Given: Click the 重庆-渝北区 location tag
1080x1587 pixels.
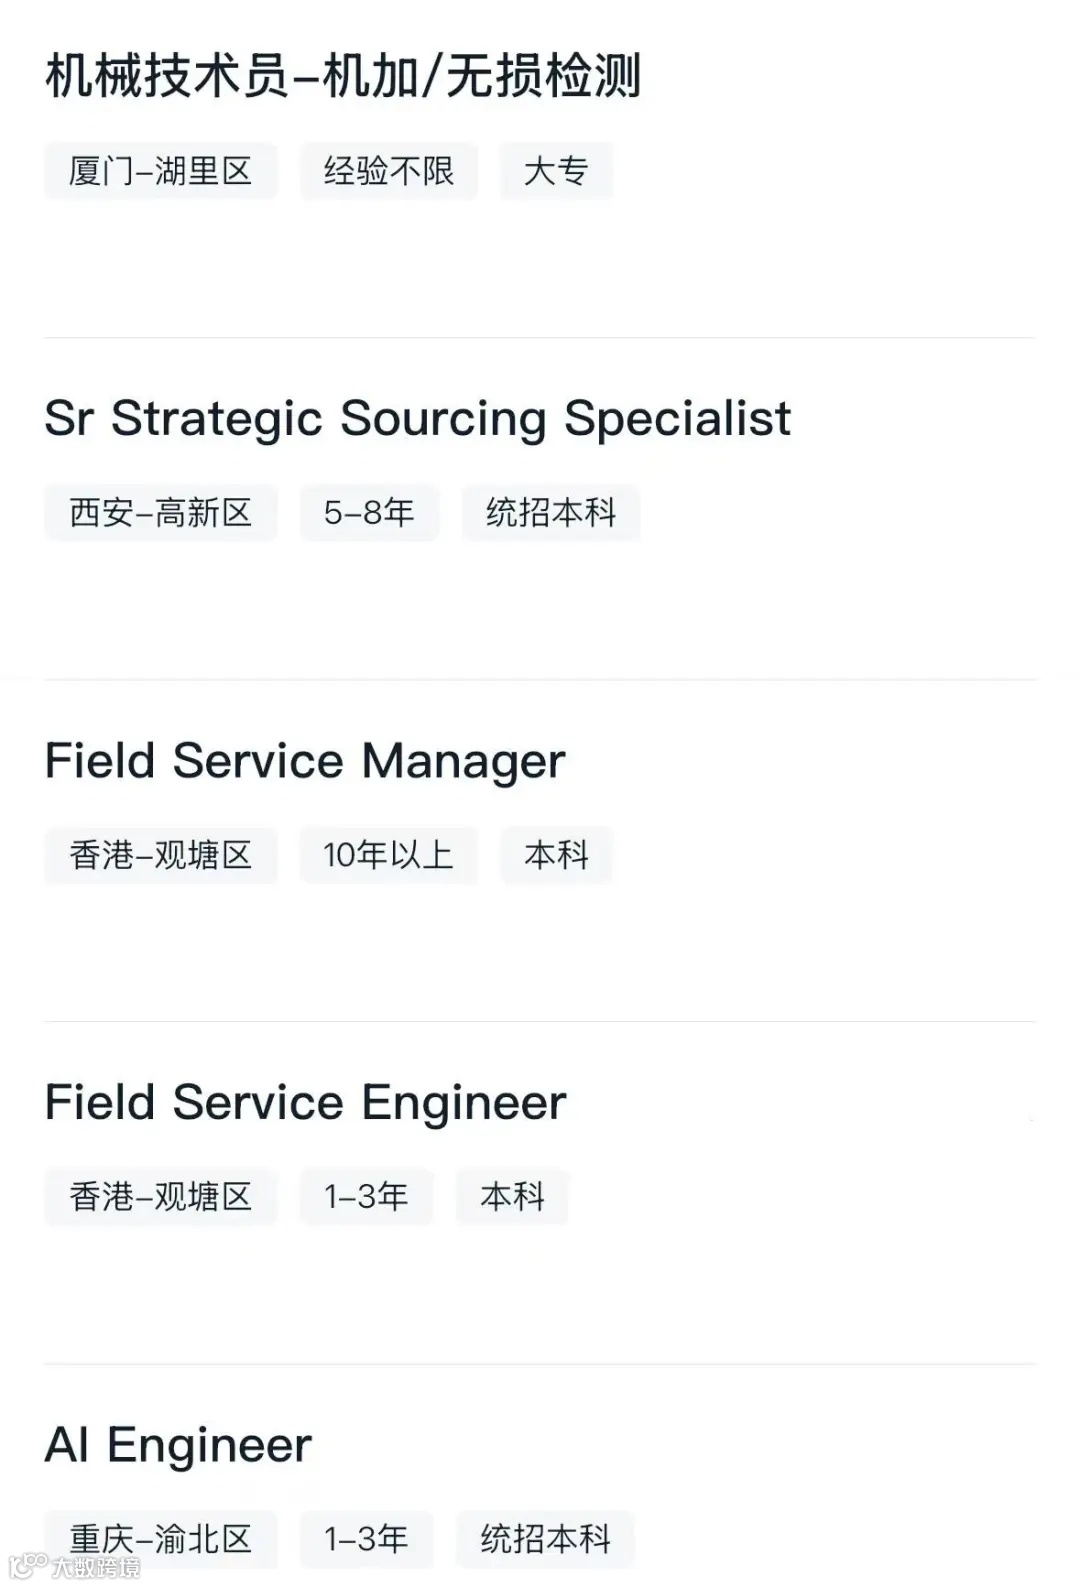Looking at the screenshot, I should (x=160, y=1538).
